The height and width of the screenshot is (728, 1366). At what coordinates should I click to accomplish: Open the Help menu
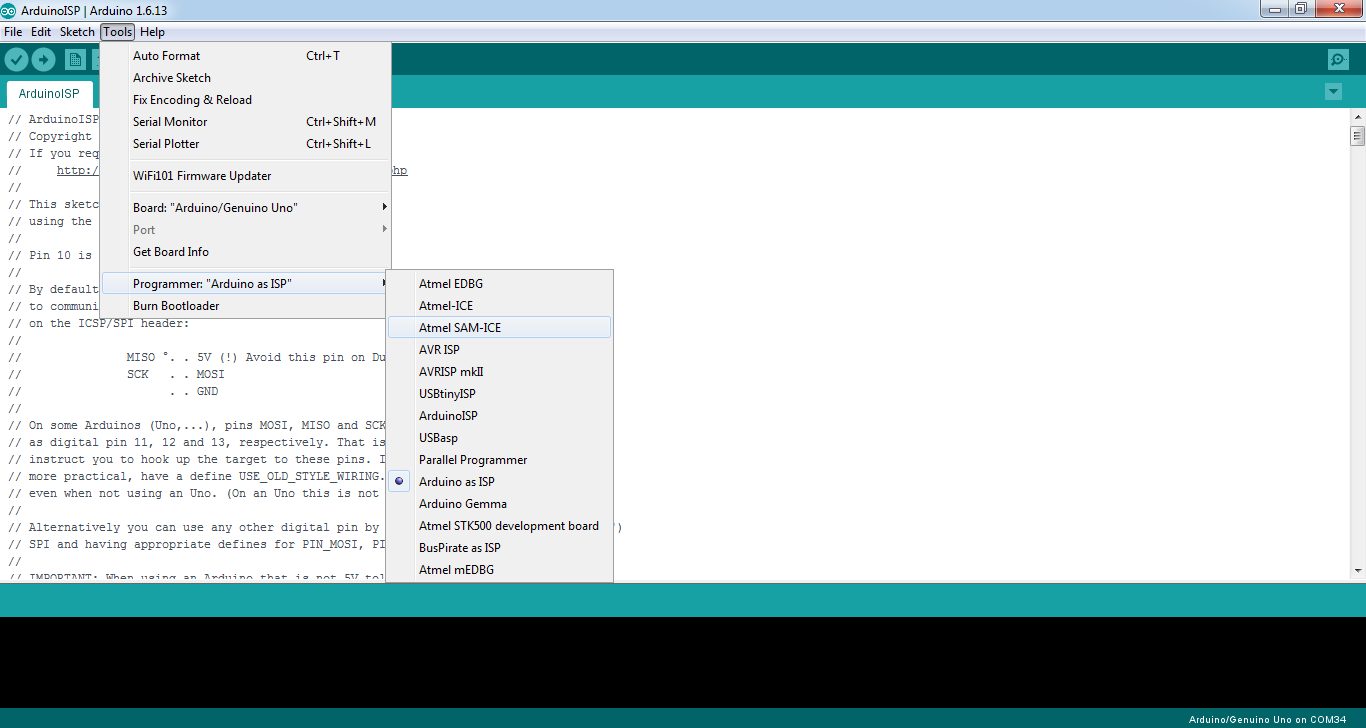(152, 32)
